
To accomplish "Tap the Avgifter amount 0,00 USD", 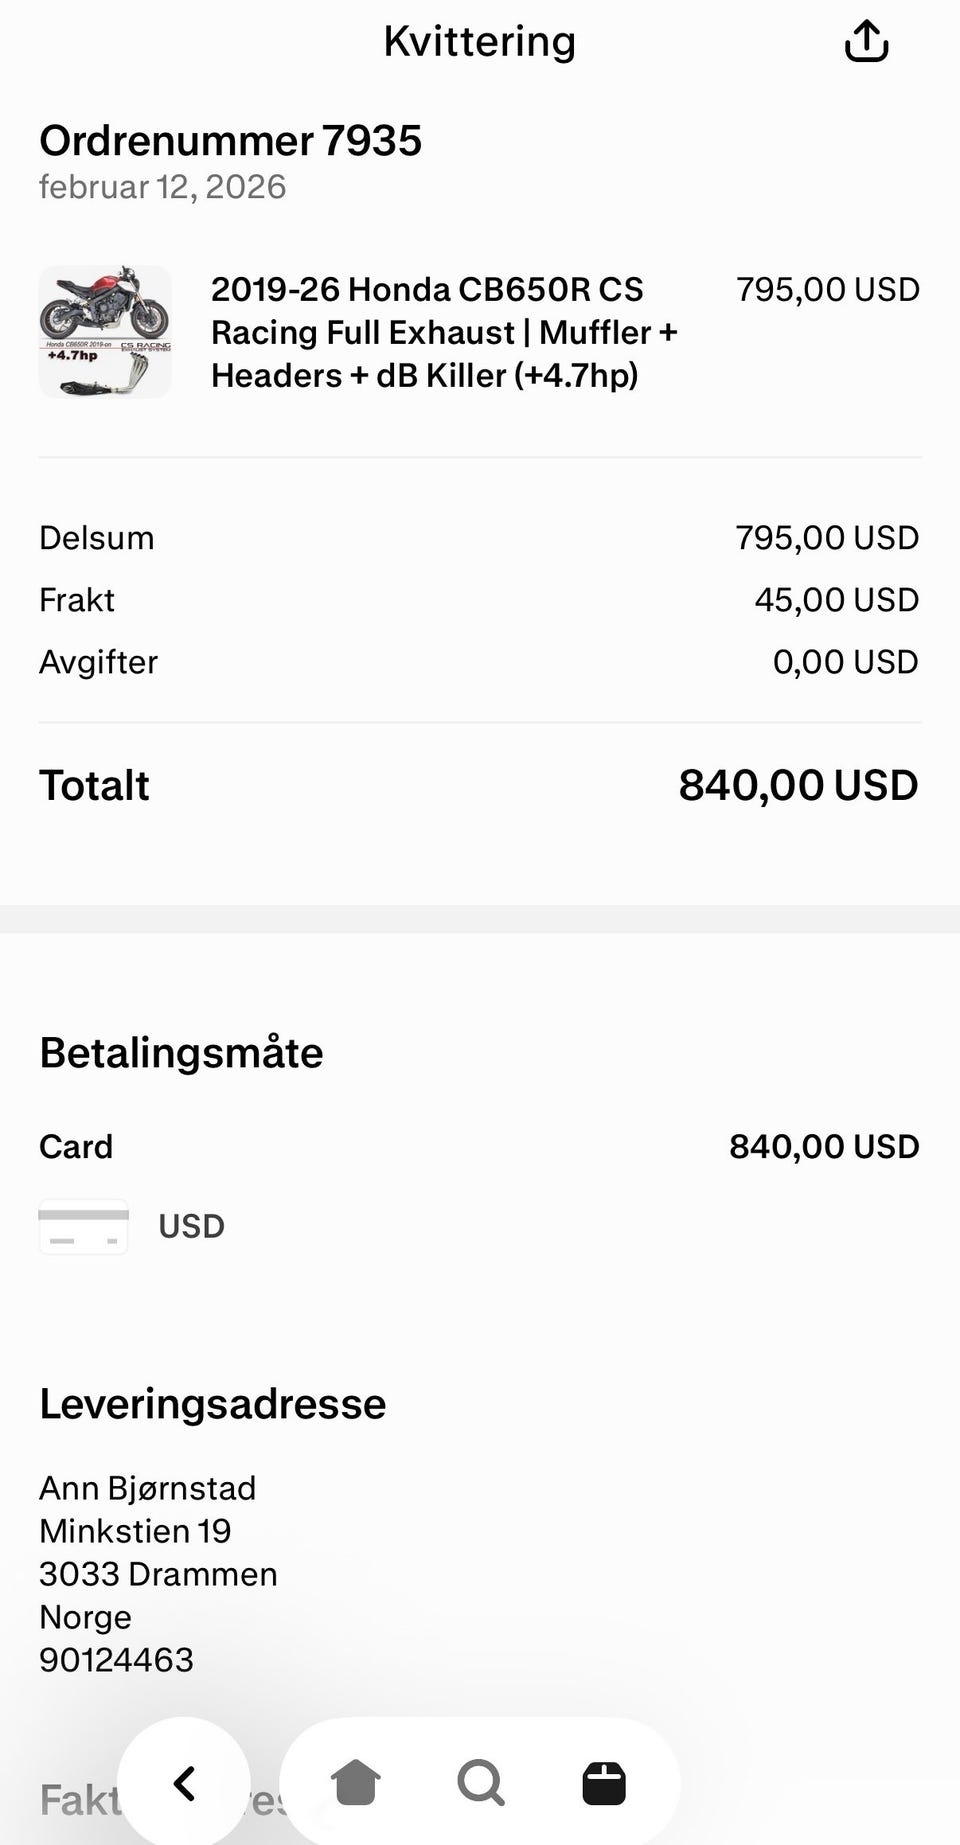I will (x=845, y=662).
